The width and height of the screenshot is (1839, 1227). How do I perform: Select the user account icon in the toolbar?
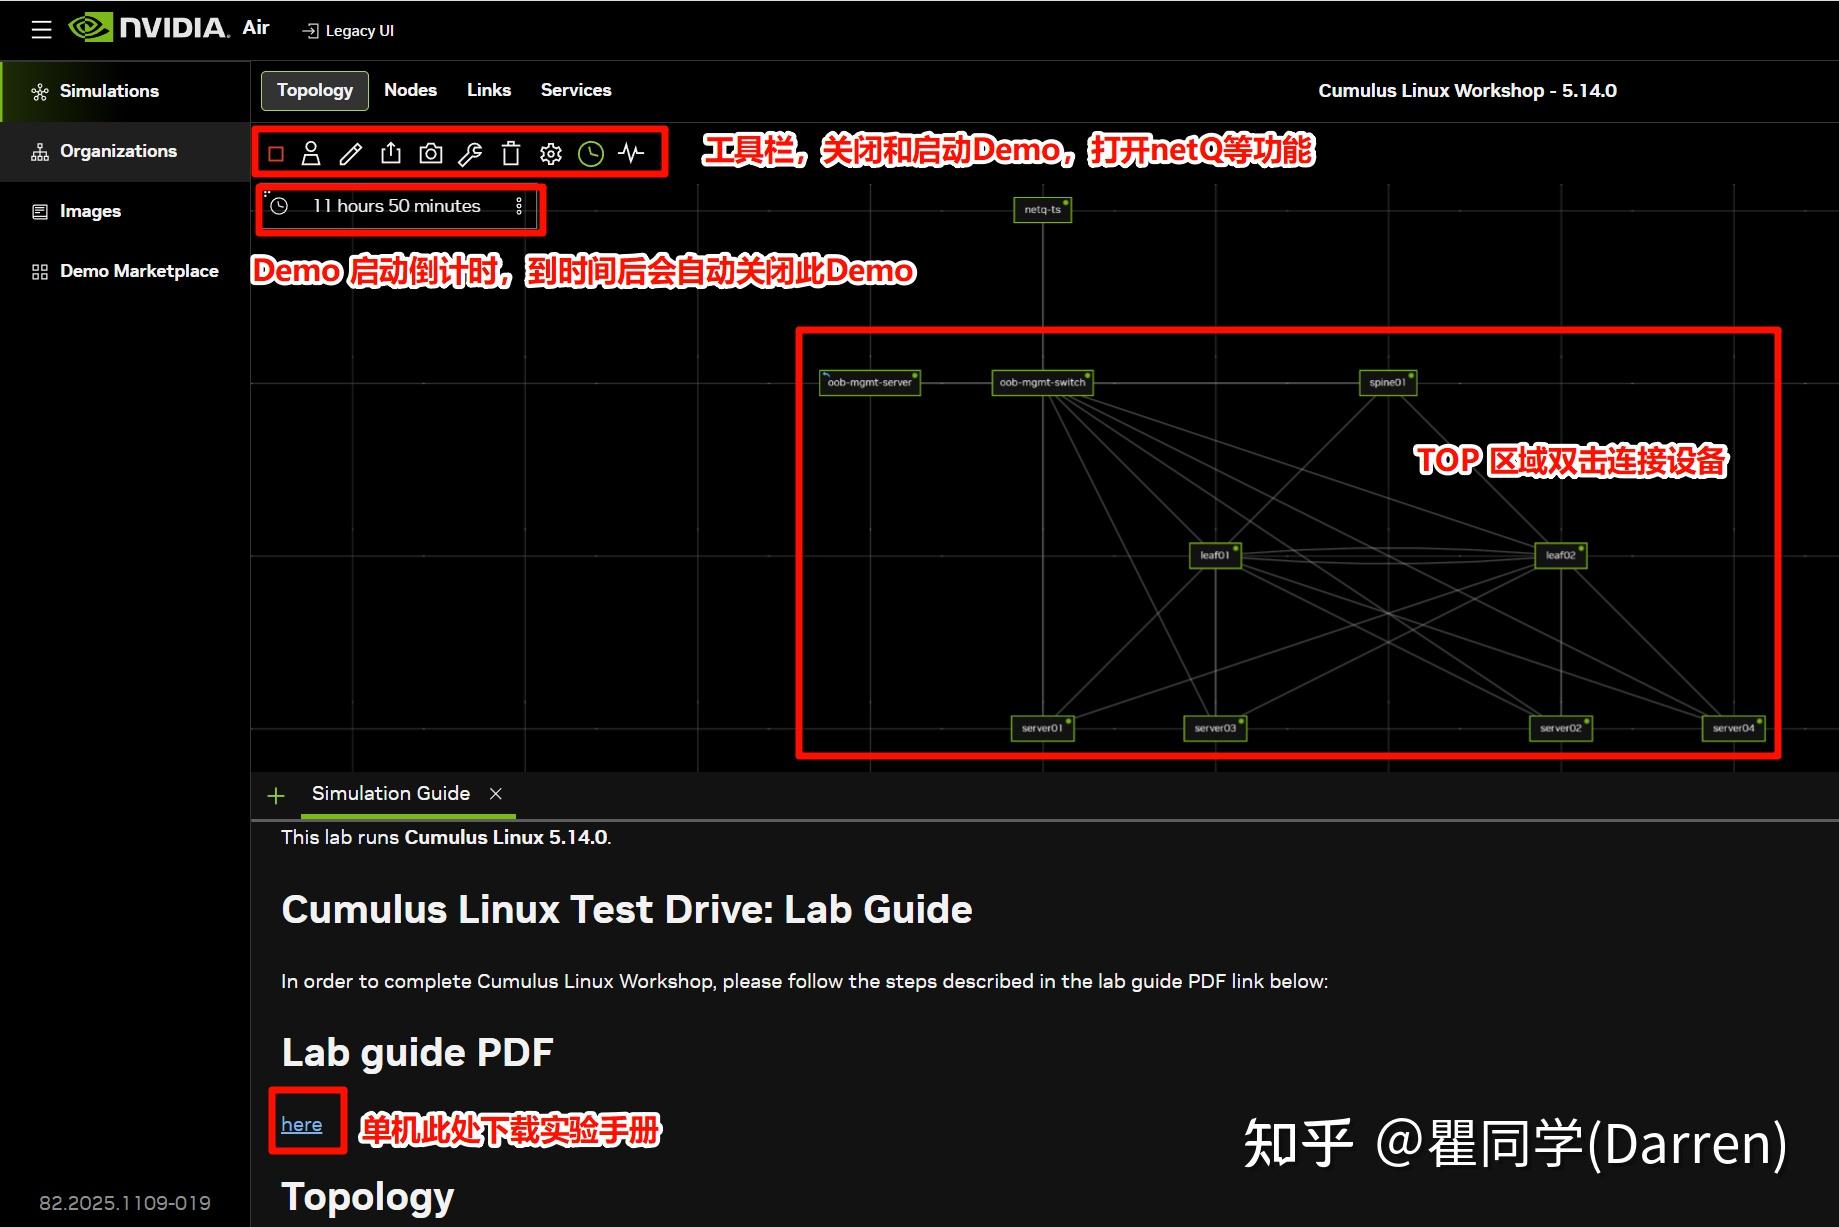[311, 153]
